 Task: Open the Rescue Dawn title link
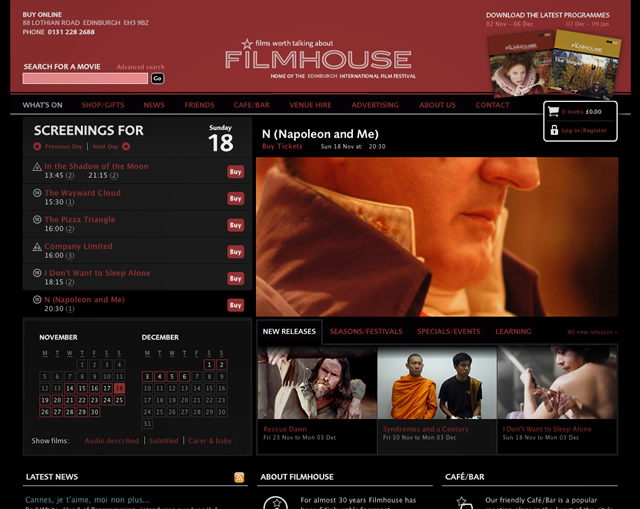[x=285, y=429]
